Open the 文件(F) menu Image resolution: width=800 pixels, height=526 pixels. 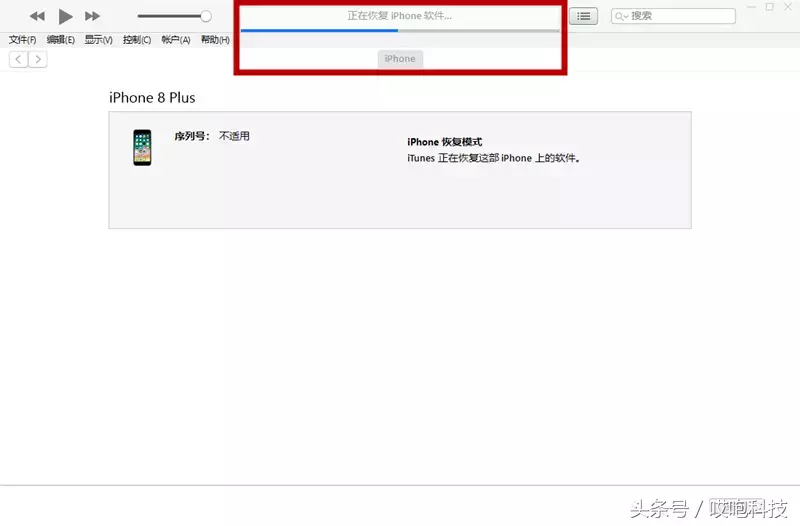click(22, 40)
